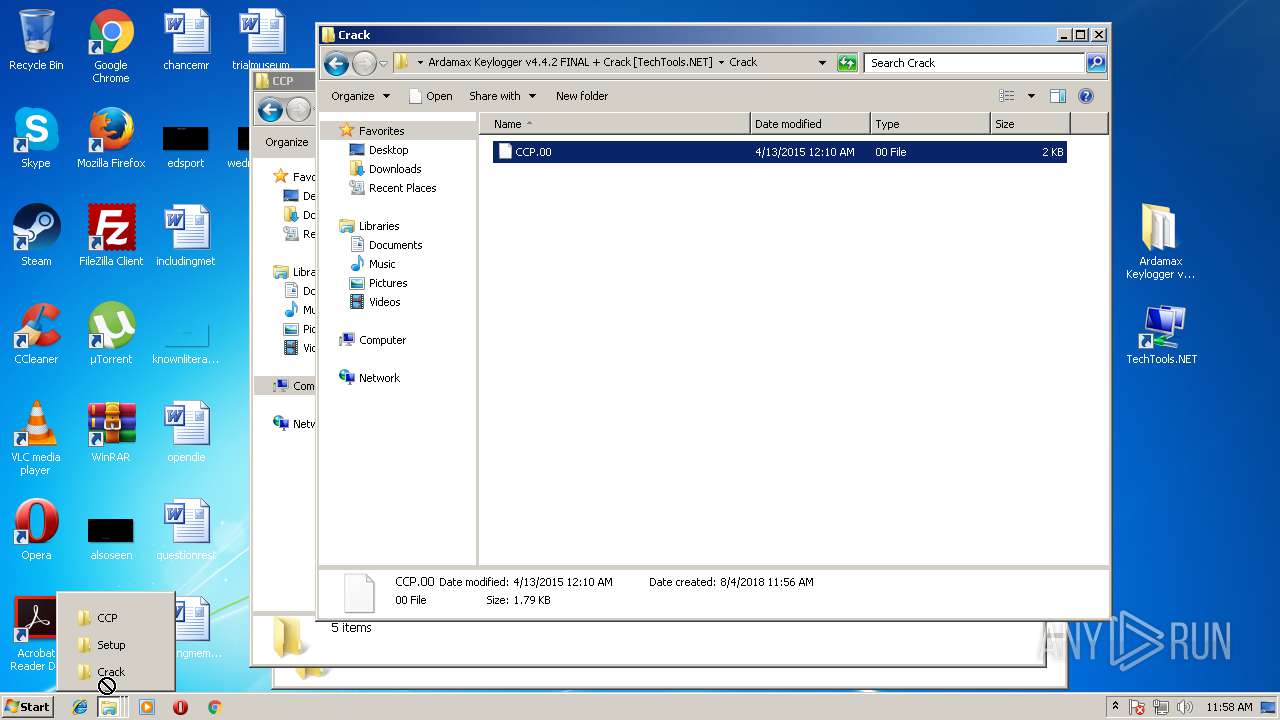1280x720 pixels.
Task: Sort files by Name column
Action: [x=615, y=124]
